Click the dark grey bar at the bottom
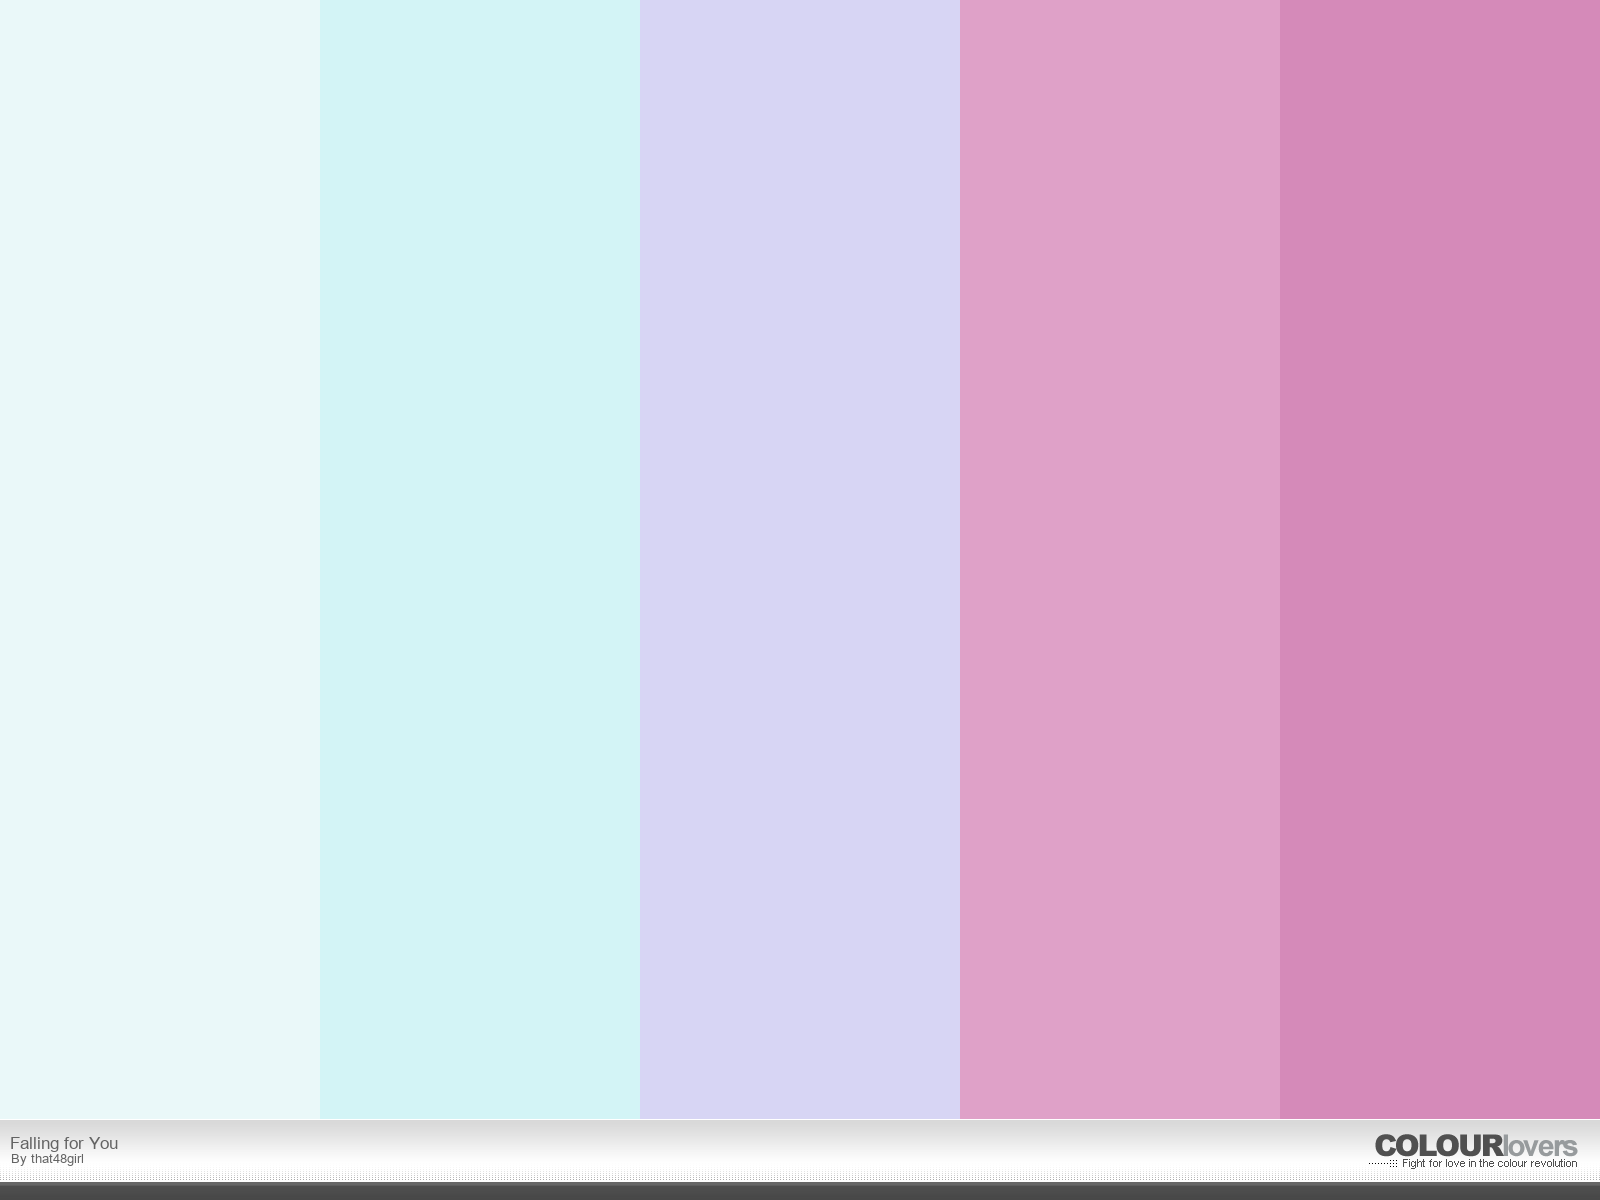1600x1200 pixels. [x=800, y=1191]
